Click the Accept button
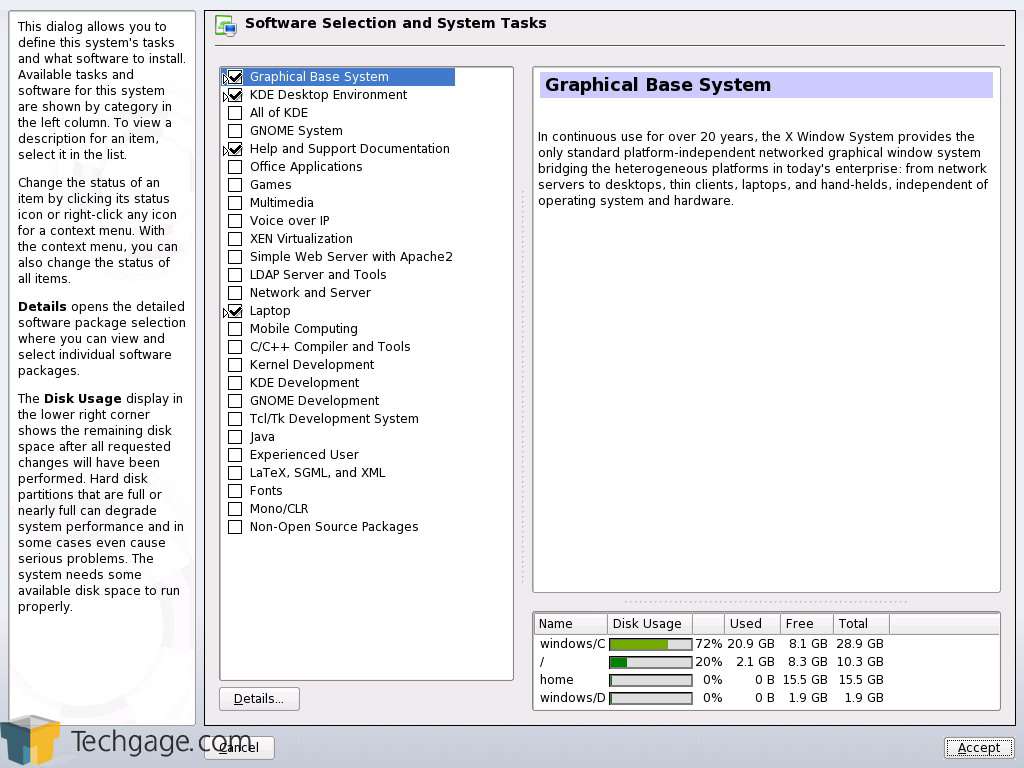Viewport: 1024px width, 768px height. click(x=978, y=748)
